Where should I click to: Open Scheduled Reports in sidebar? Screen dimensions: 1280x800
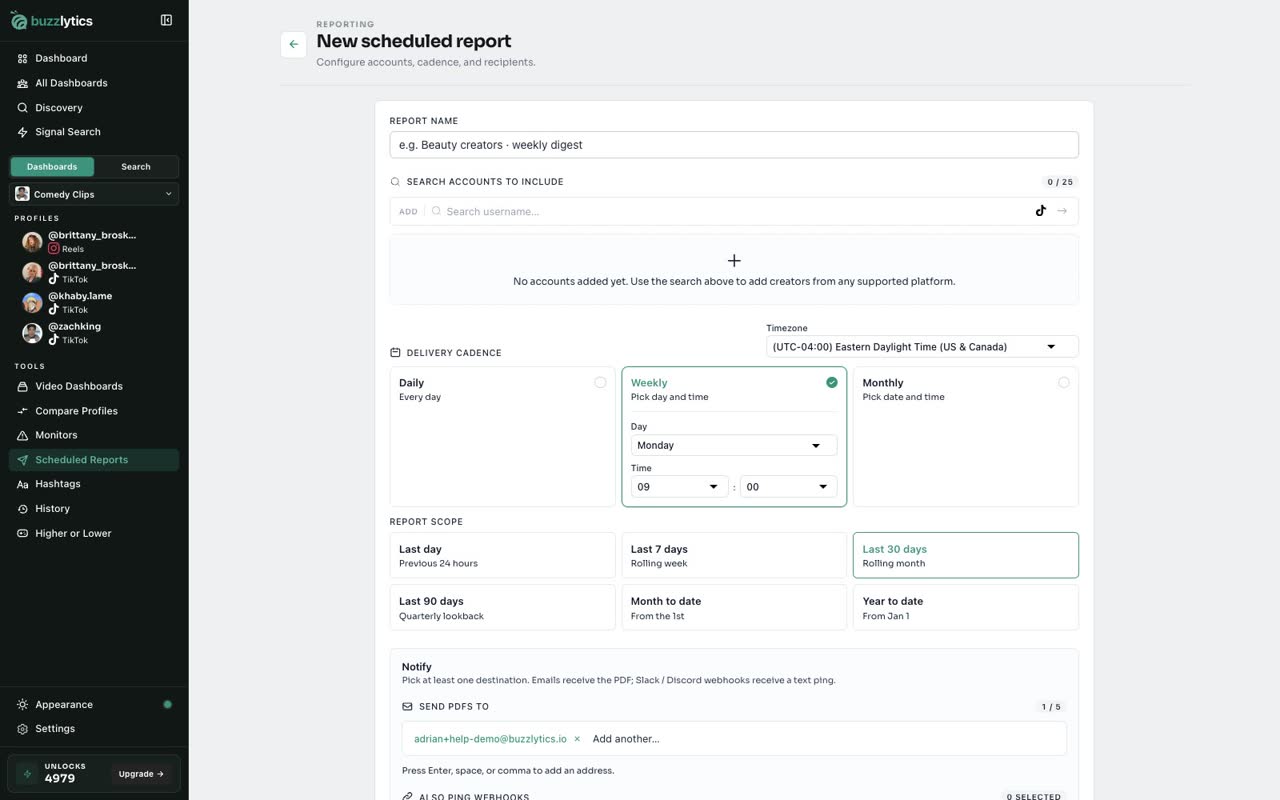pyautogui.click(x=94, y=460)
